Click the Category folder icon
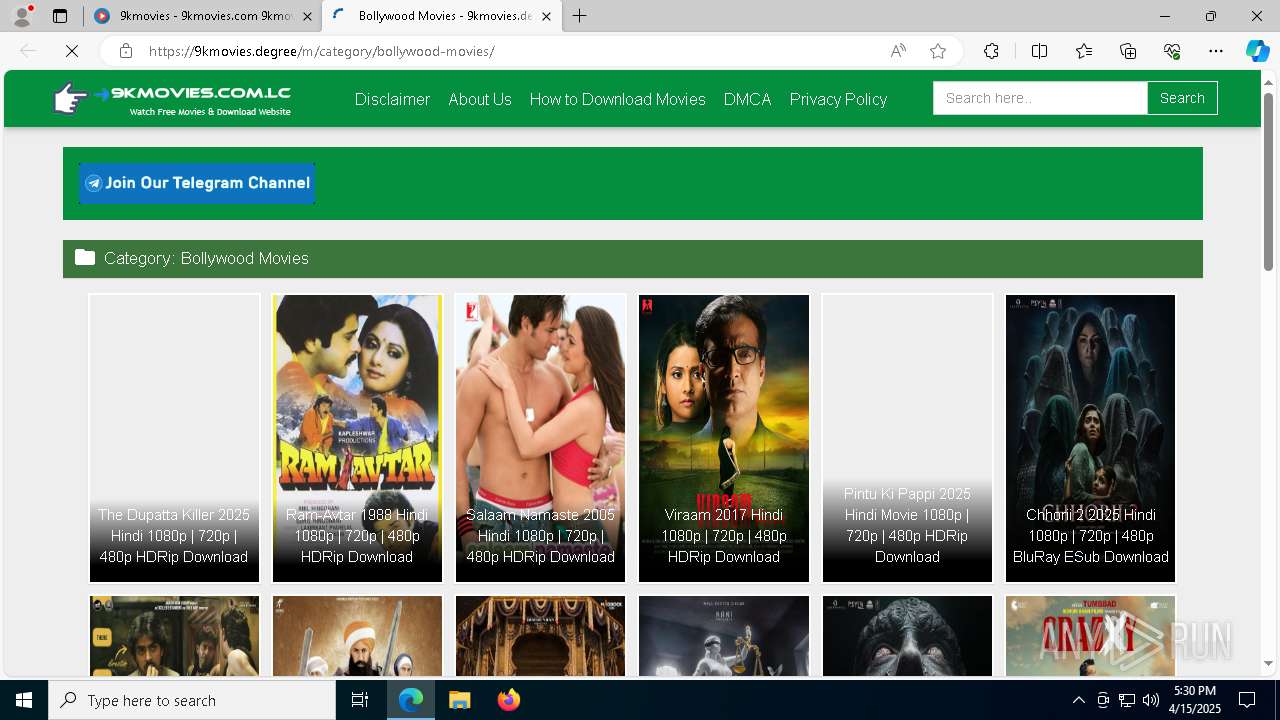The image size is (1280, 720). click(x=85, y=258)
